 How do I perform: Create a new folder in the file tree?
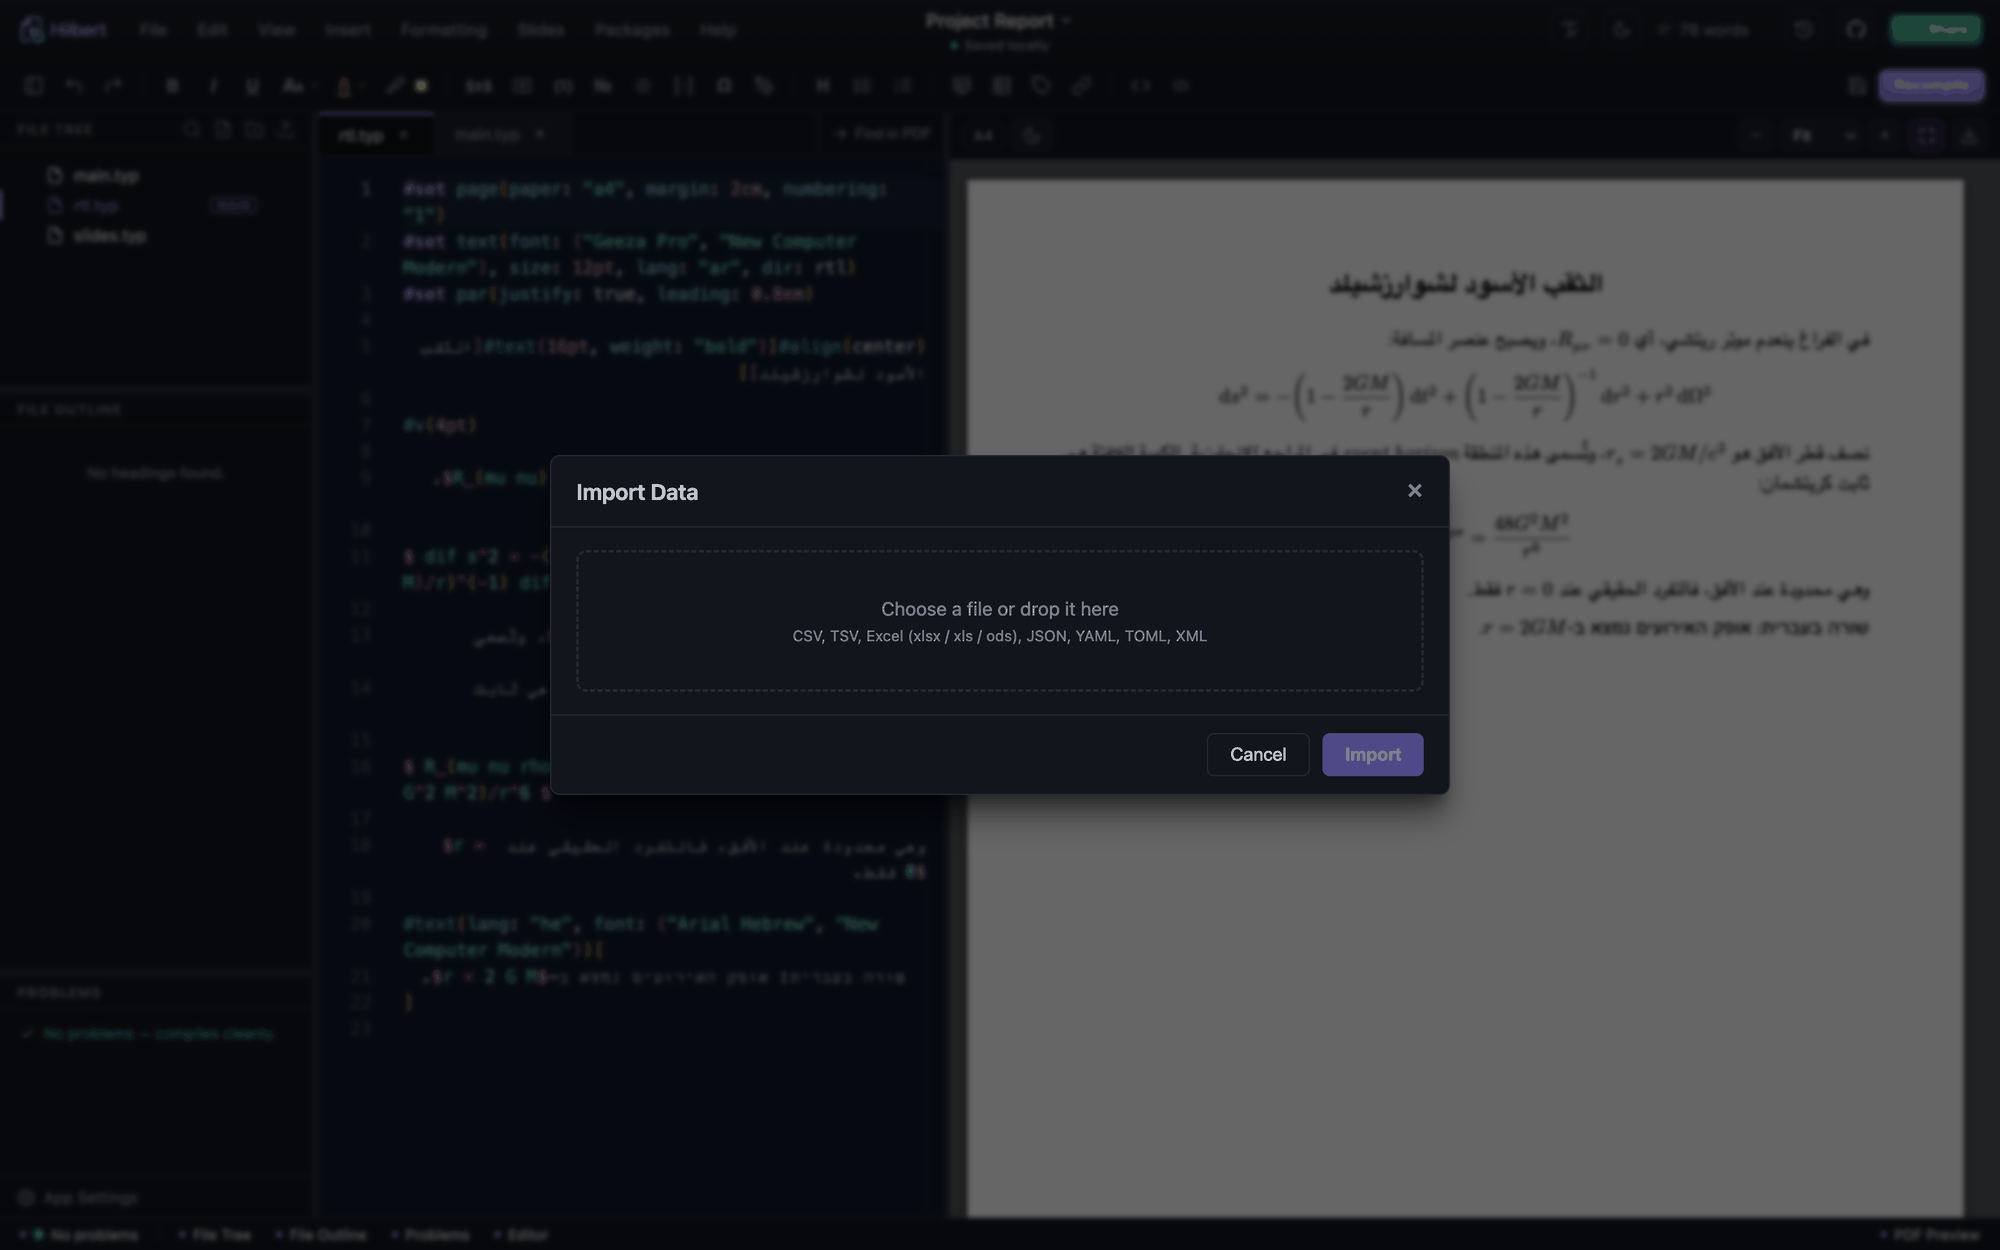click(x=254, y=130)
